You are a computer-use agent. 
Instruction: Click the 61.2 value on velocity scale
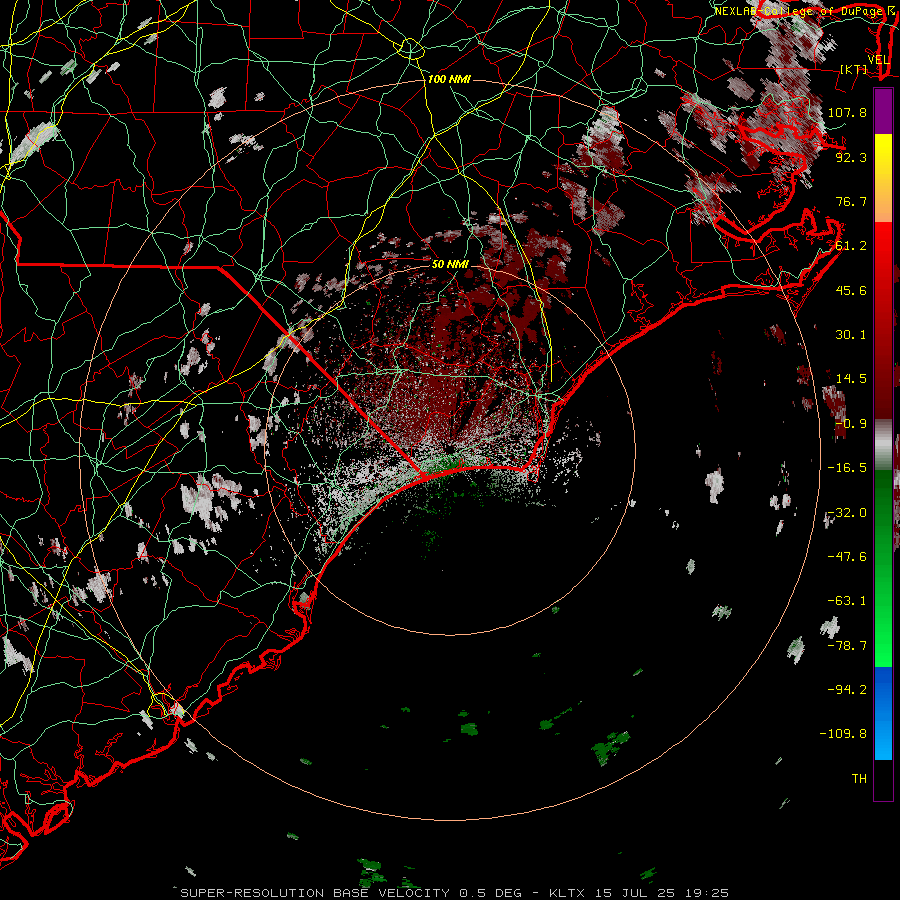tap(851, 246)
